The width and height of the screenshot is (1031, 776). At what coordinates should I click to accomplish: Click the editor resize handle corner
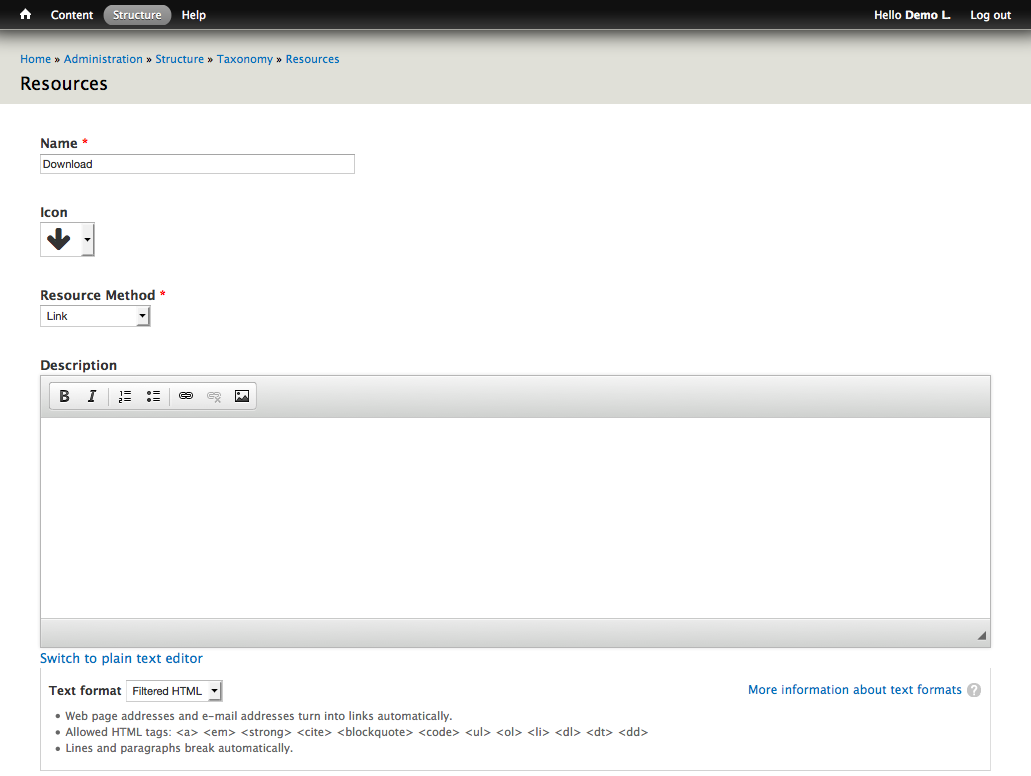[981, 636]
